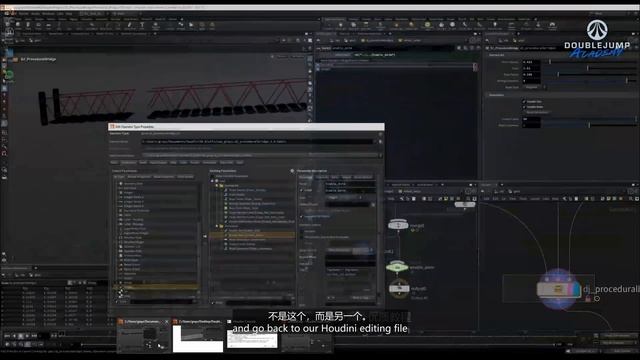Select Render Properties tab under Create Parameters

(139, 177)
